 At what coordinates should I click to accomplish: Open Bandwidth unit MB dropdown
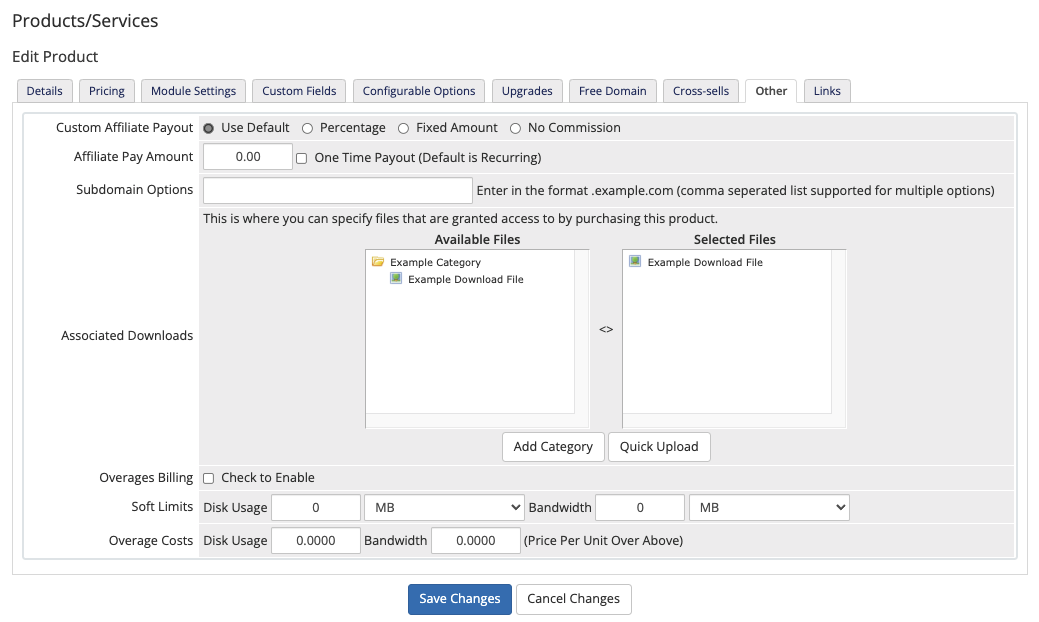(x=769, y=507)
